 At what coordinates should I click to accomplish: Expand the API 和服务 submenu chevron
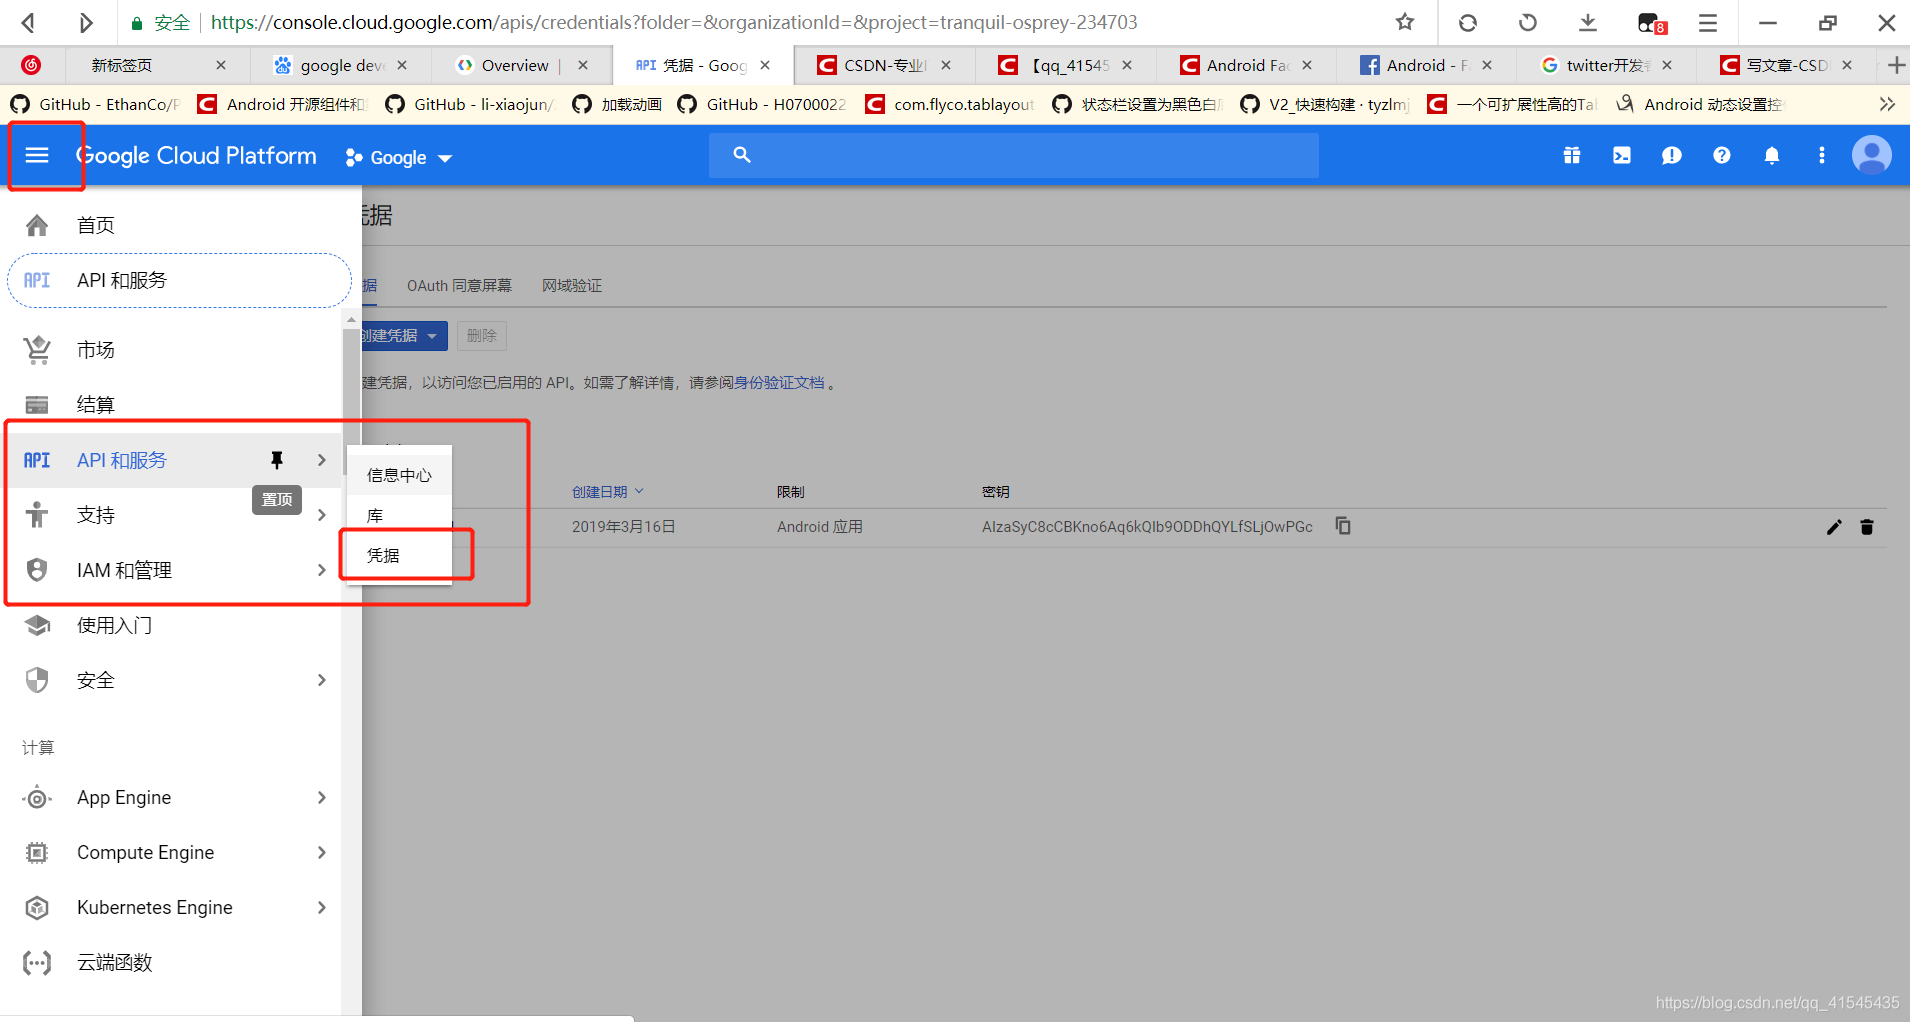click(321, 460)
